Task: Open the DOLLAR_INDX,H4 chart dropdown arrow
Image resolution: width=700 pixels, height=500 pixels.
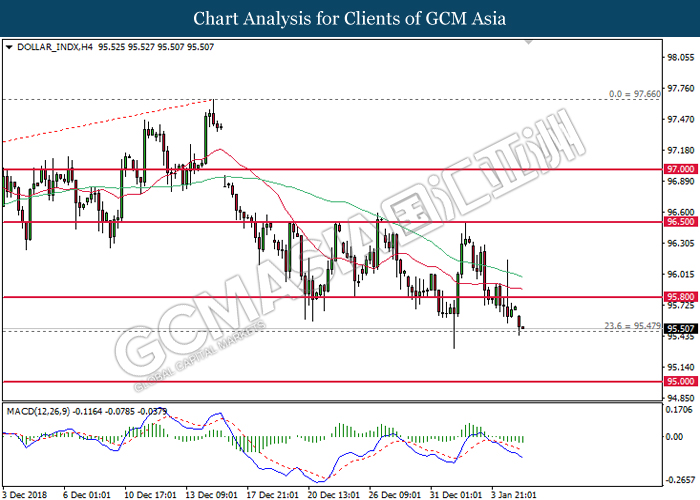Action: [9, 47]
